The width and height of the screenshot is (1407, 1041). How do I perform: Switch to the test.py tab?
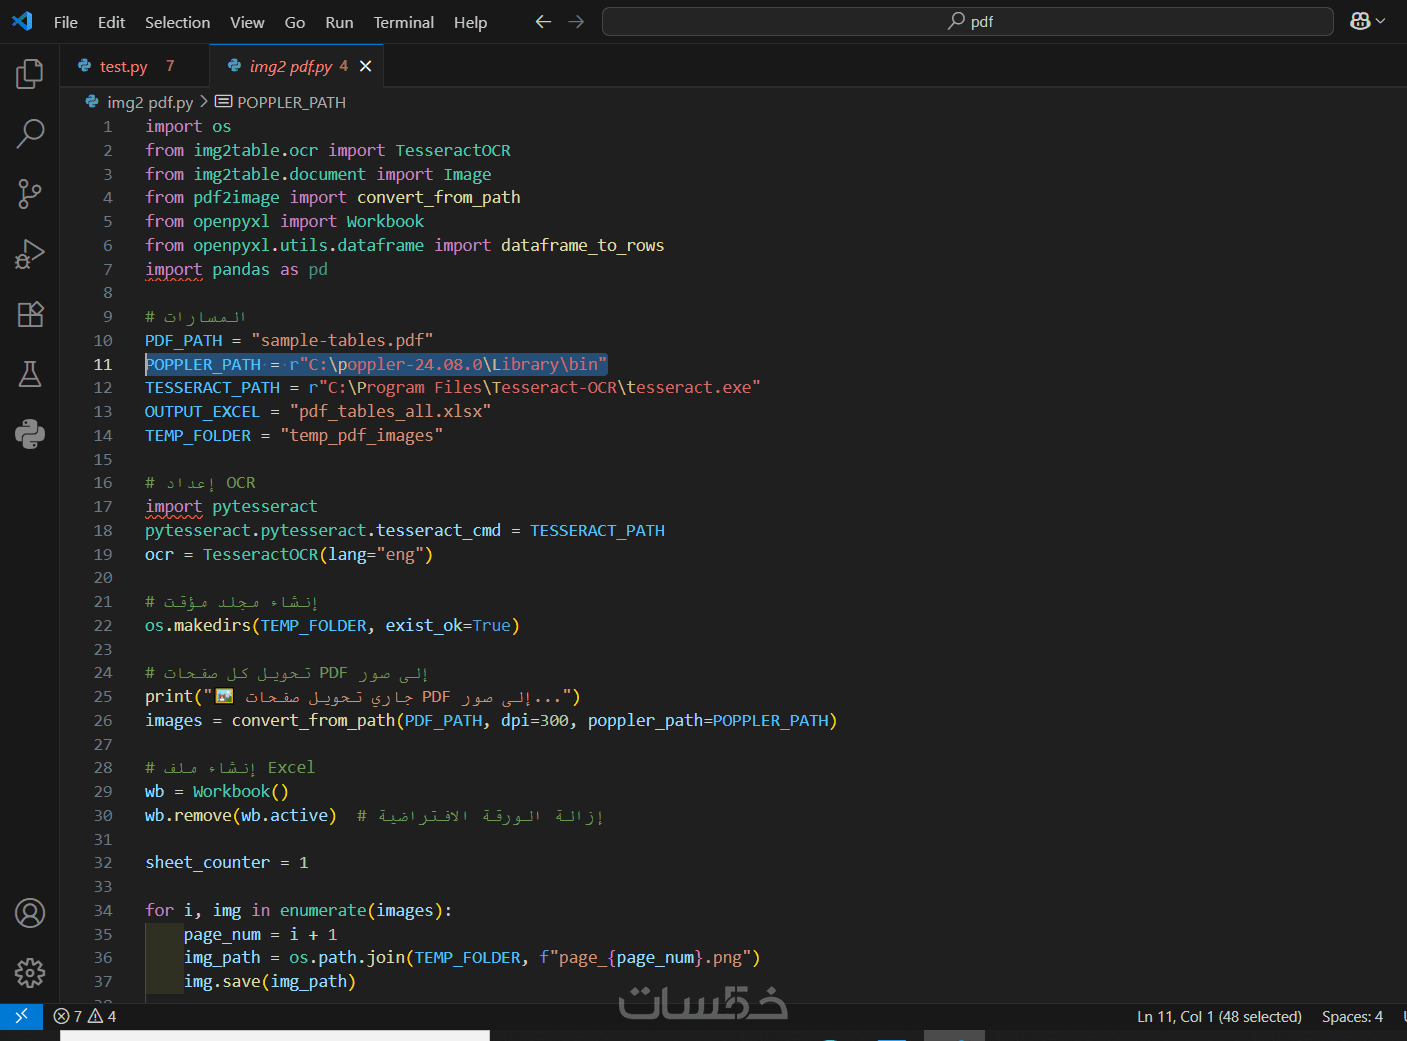coord(124,66)
